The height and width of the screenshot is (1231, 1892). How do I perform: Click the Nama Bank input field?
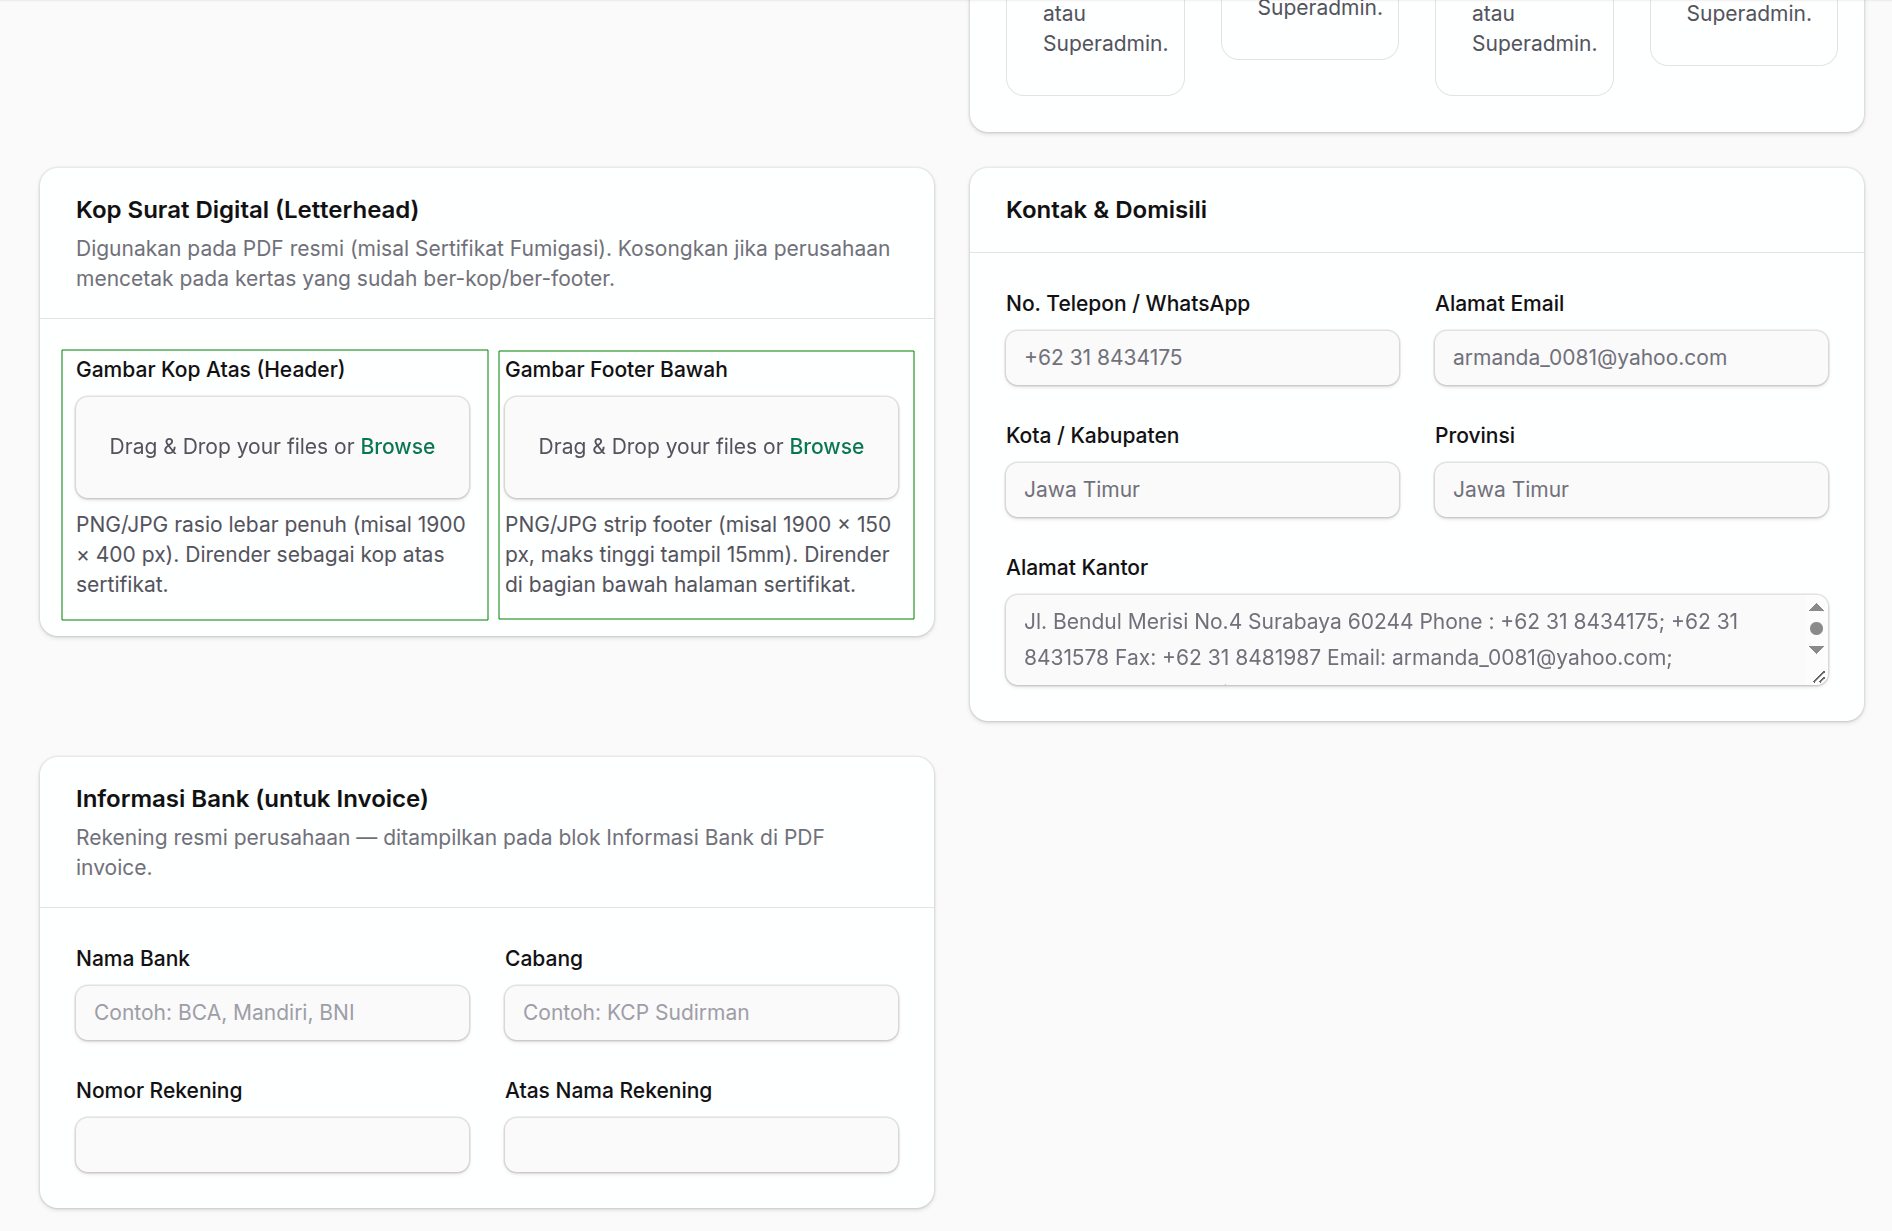pyautogui.click(x=272, y=1013)
